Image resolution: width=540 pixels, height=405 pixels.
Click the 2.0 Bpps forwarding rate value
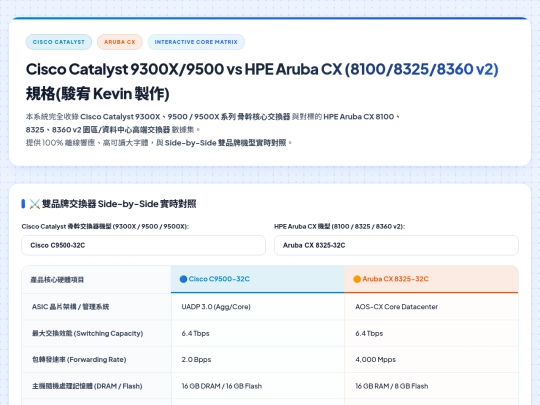pyautogui.click(x=196, y=360)
